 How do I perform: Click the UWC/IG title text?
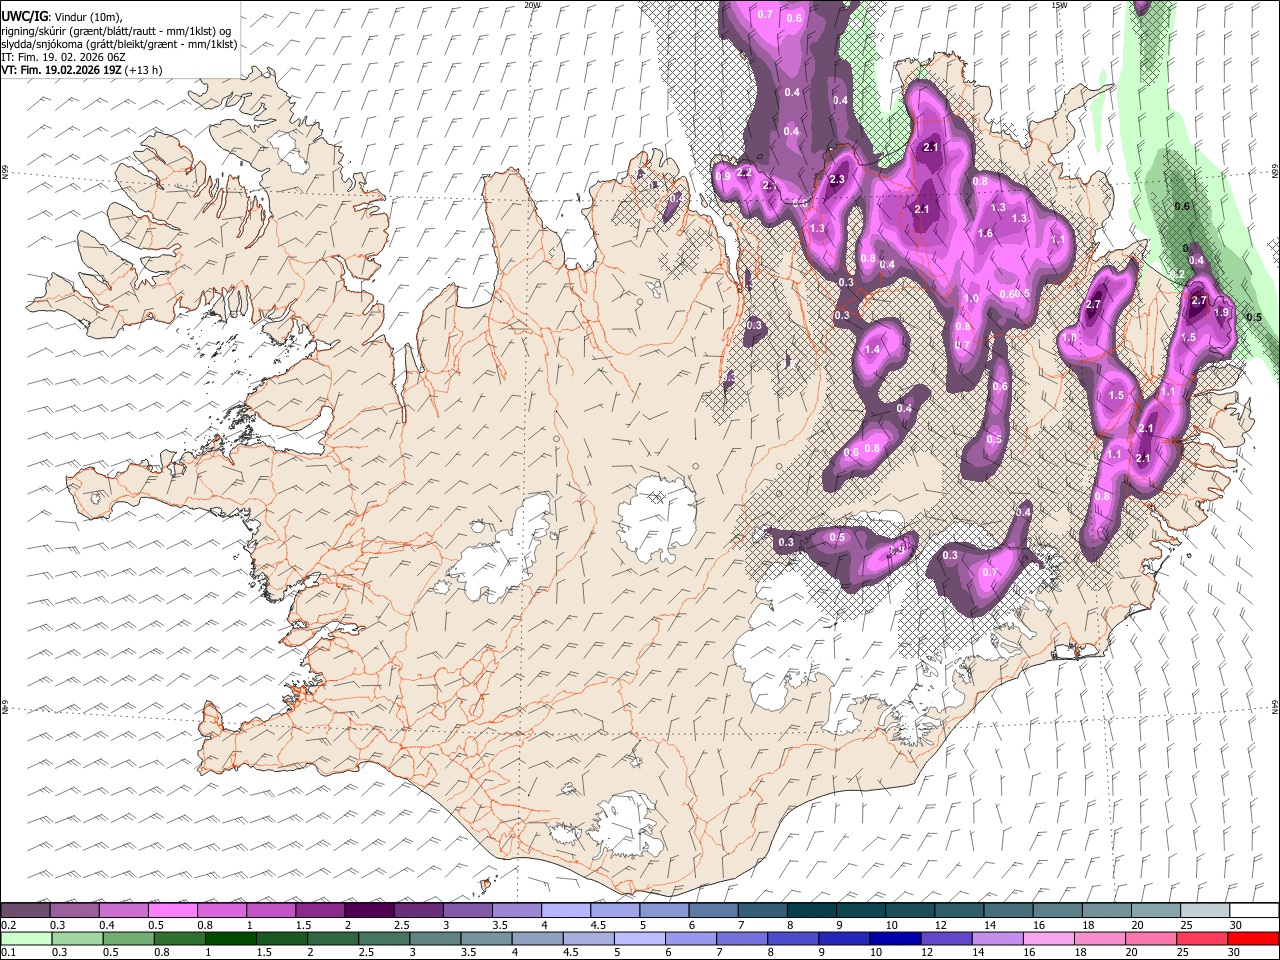tap(24, 17)
